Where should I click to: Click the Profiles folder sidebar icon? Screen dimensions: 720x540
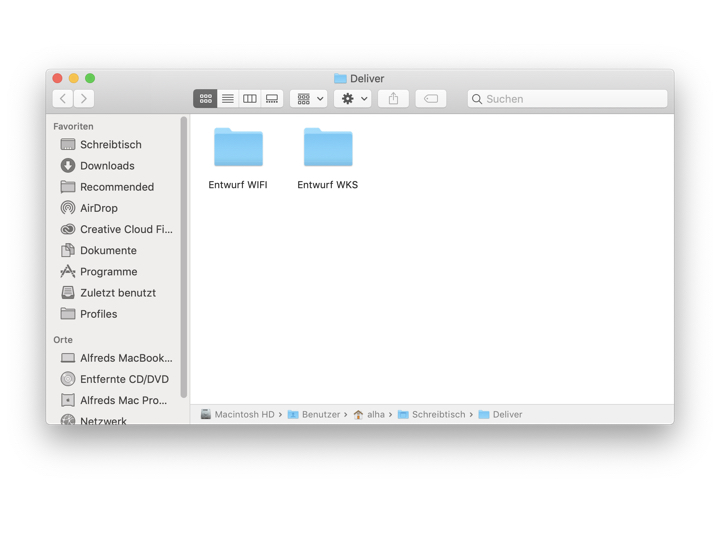coord(68,314)
